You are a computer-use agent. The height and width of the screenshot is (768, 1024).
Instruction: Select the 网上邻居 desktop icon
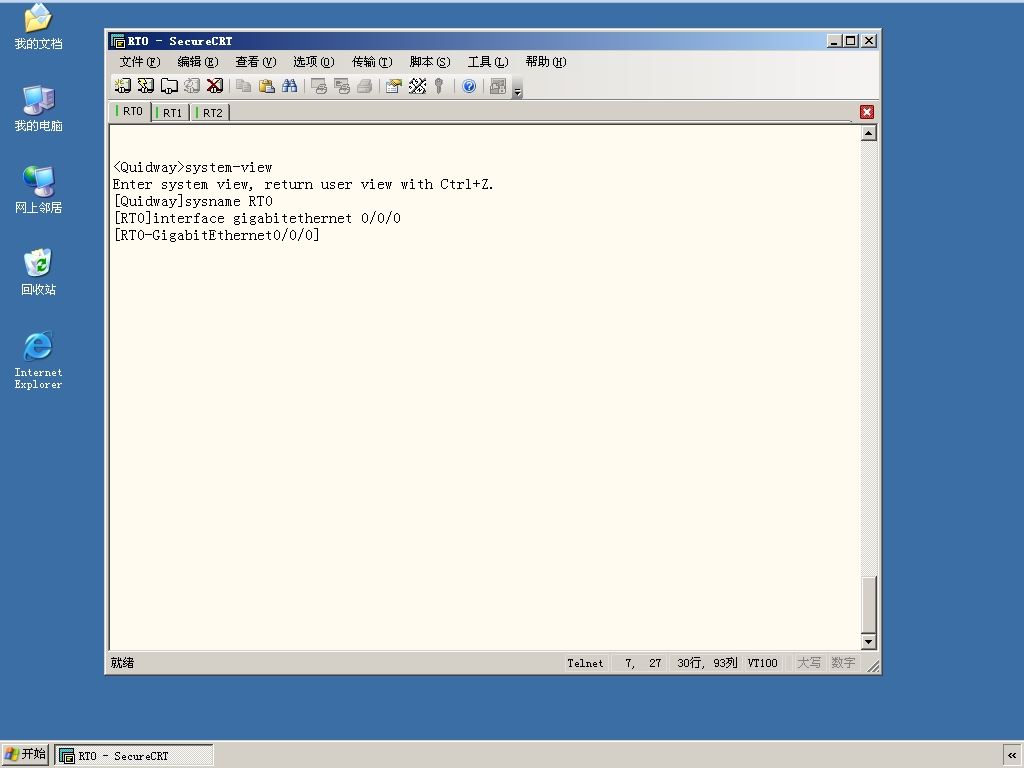point(38,189)
